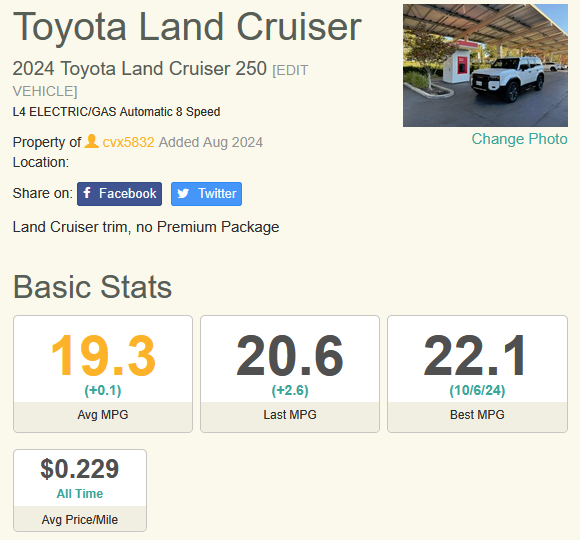
Task: Click the Facebook f logo icon
Action: (x=87, y=193)
